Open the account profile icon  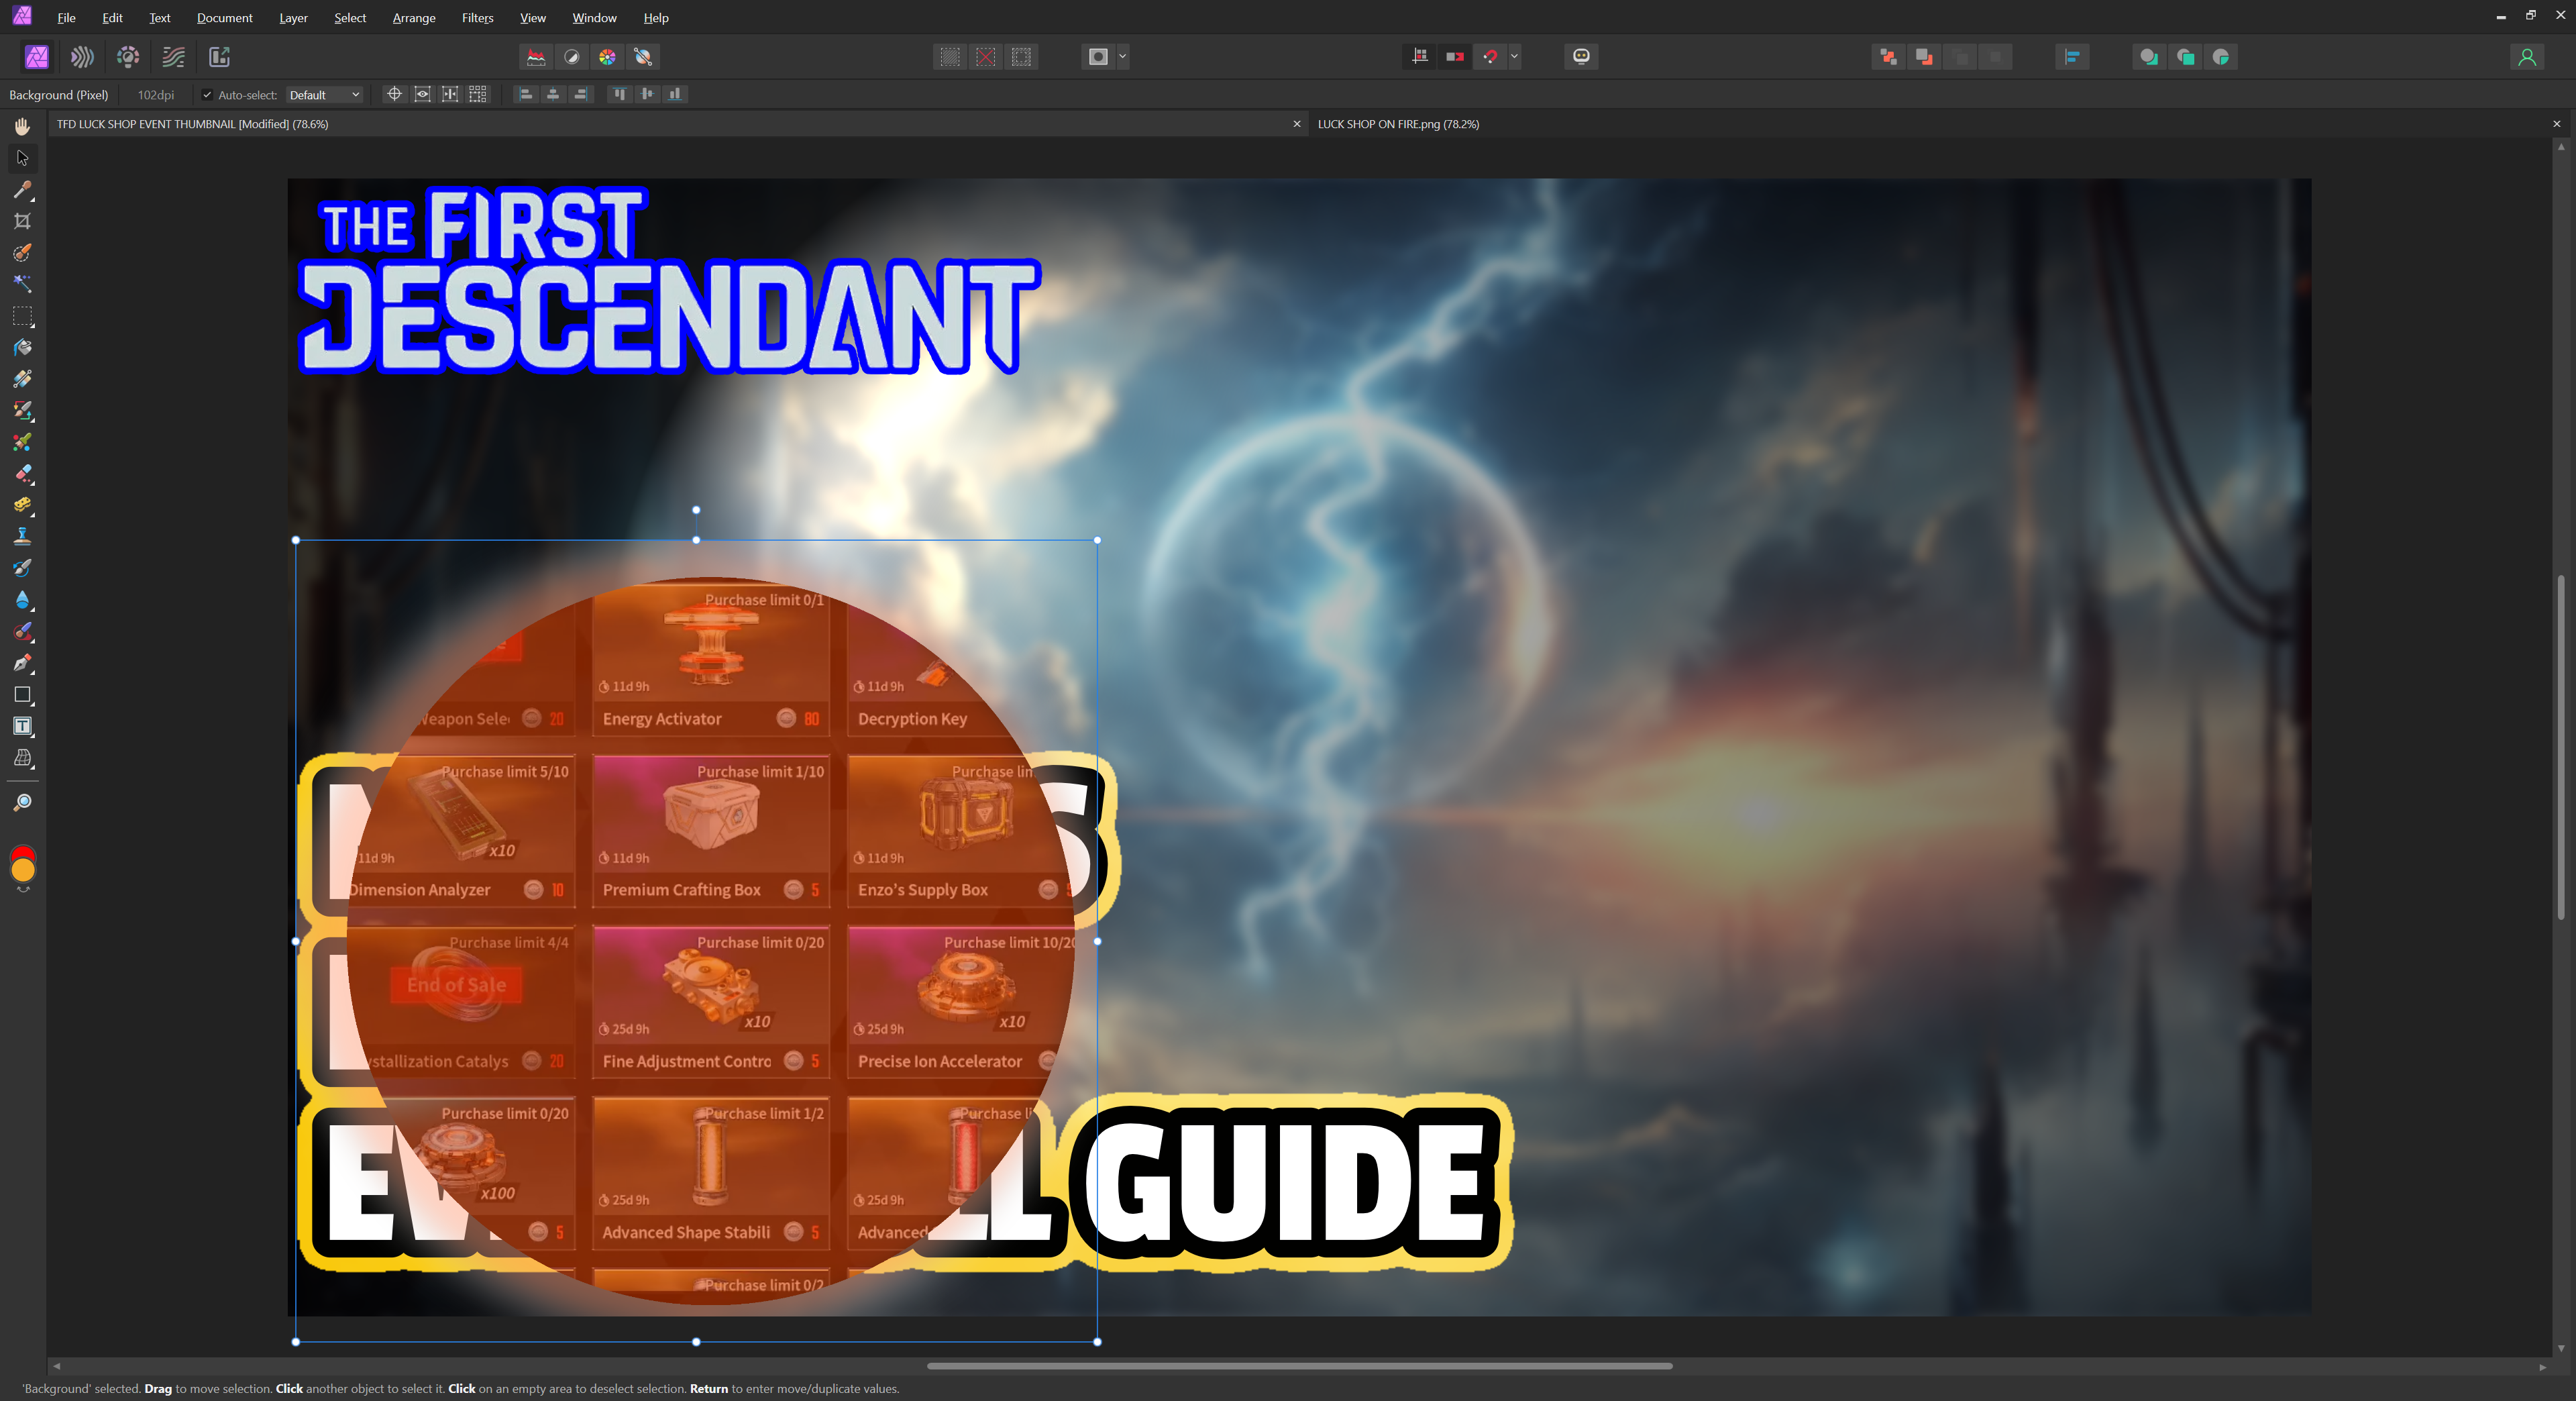point(2527,57)
